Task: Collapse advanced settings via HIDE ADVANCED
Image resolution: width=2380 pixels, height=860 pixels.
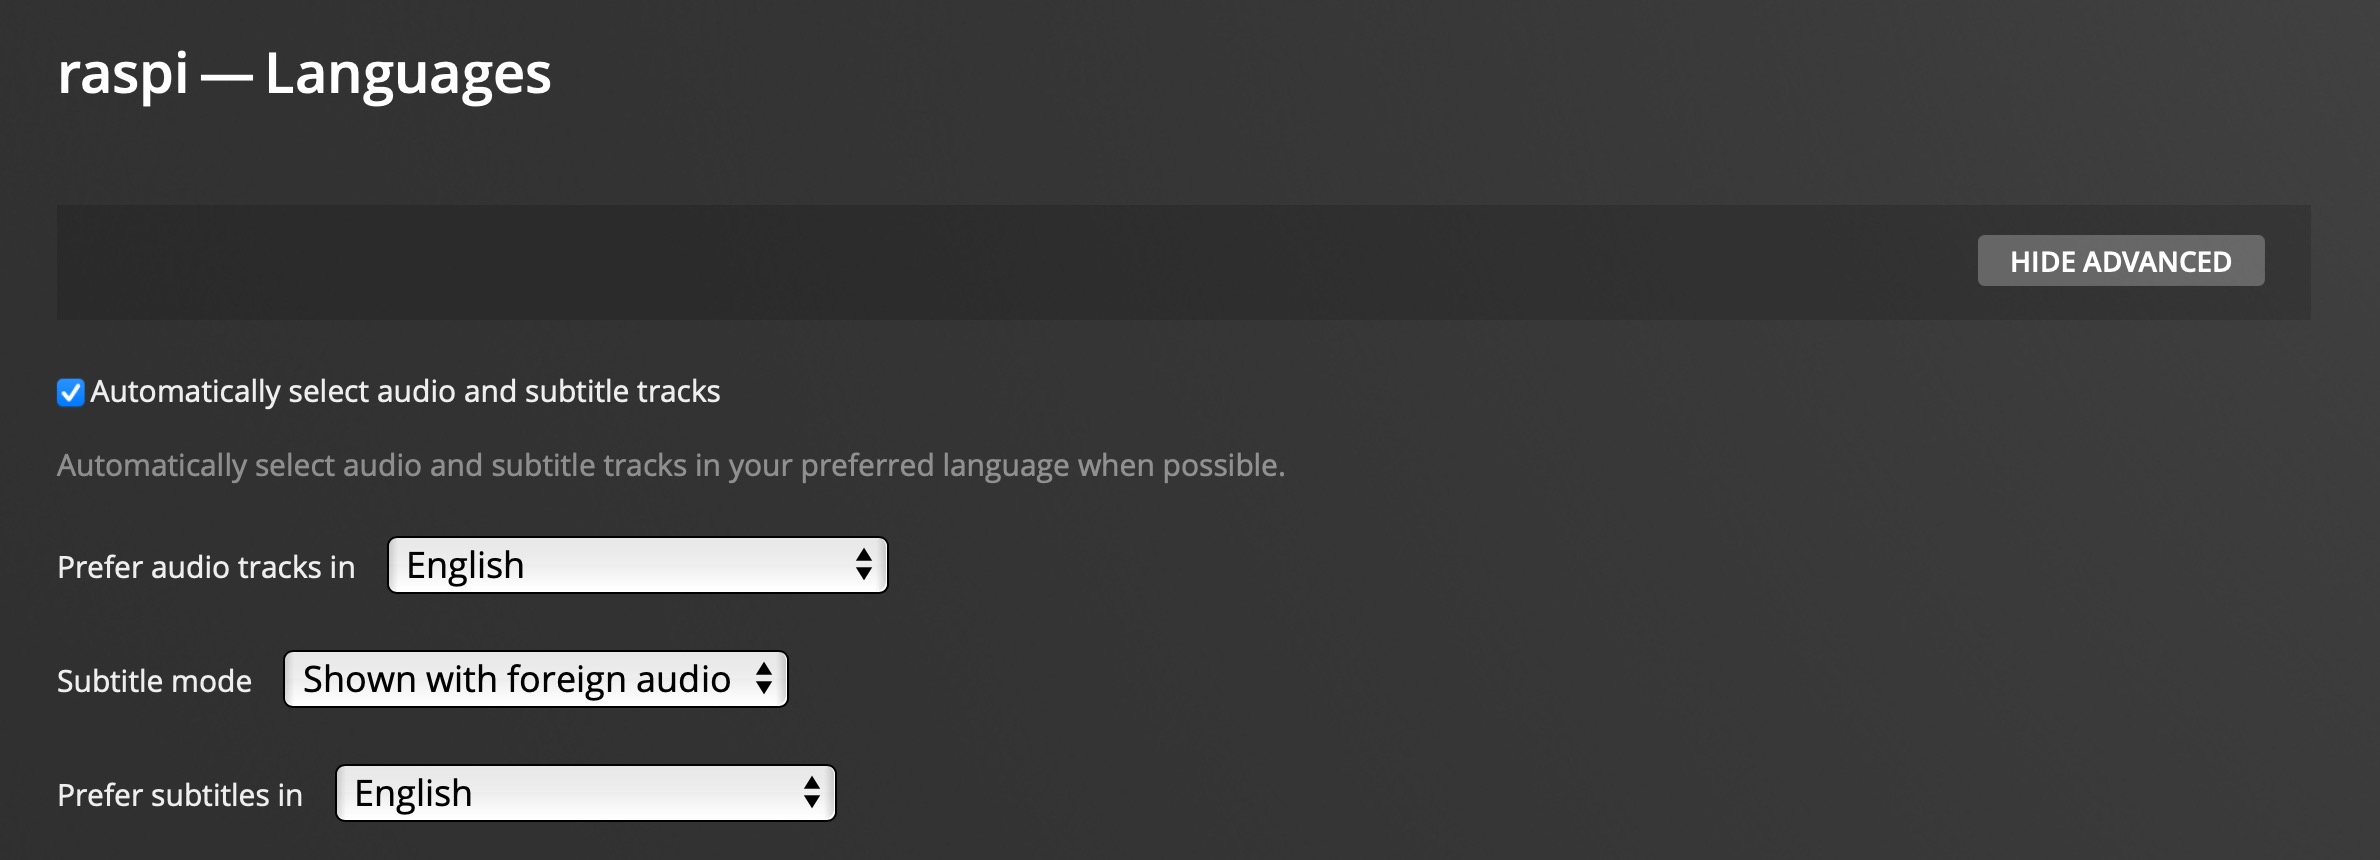Action: coord(2120,261)
